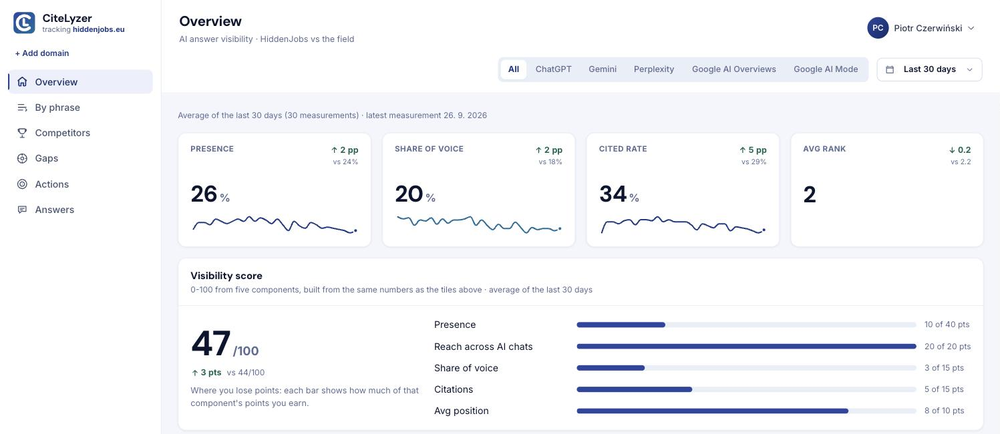Click the Presence progress bar
Screen dimensions: 1000x434
(x=746, y=325)
